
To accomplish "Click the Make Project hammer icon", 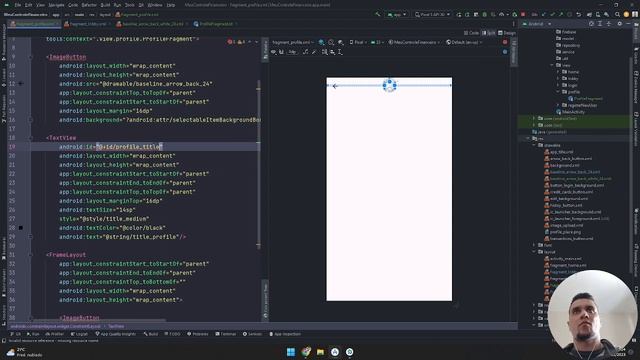I will [378, 14].
